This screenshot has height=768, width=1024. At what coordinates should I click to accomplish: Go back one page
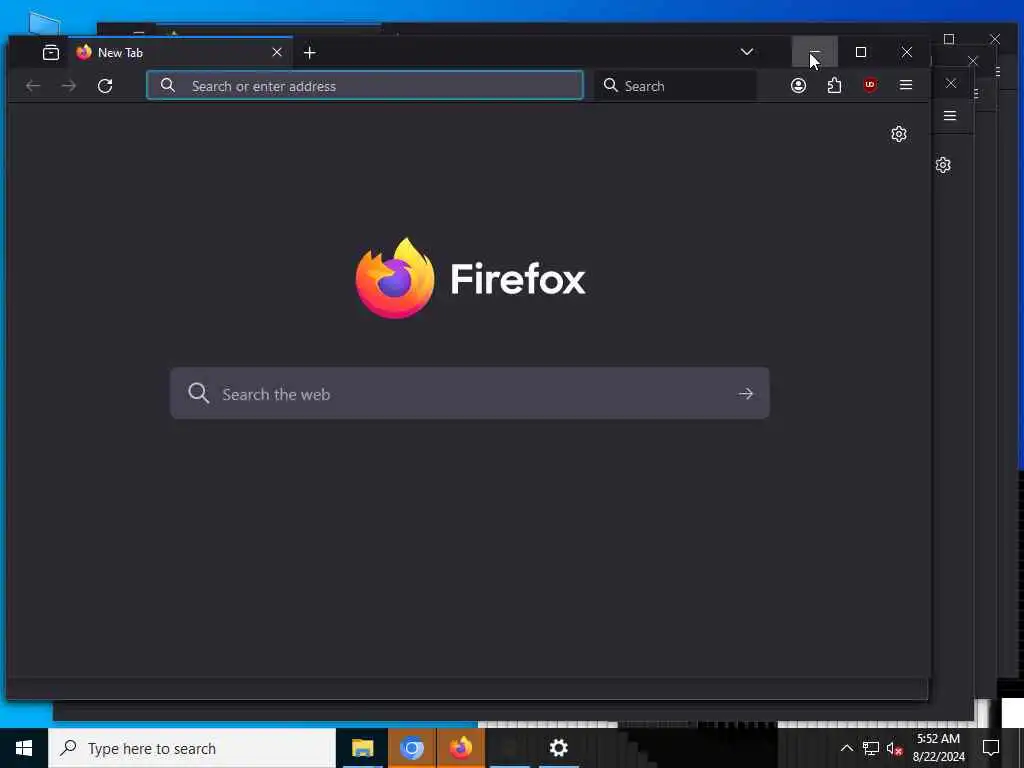[x=33, y=86]
